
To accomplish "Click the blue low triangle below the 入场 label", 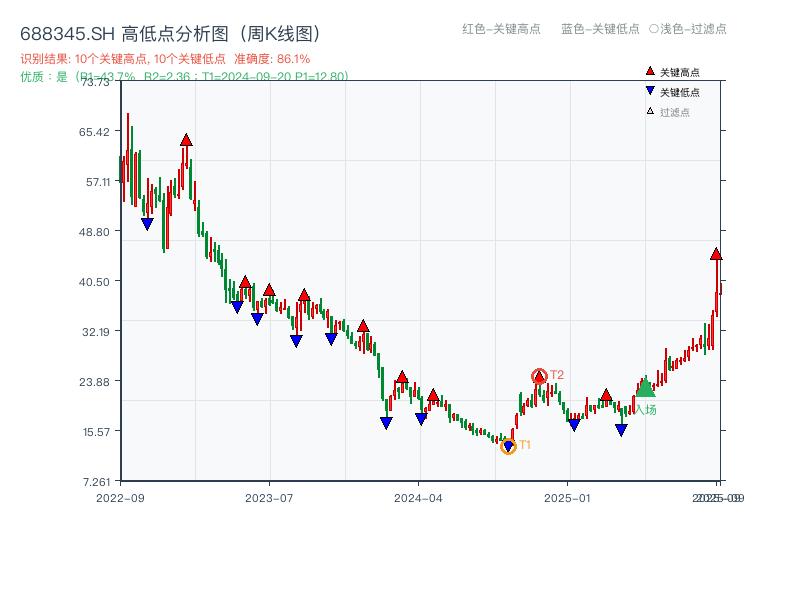I will tap(621, 428).
